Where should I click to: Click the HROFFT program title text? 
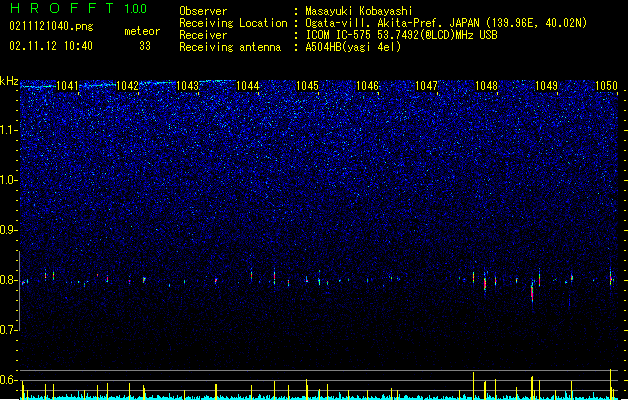pos(62,8)
